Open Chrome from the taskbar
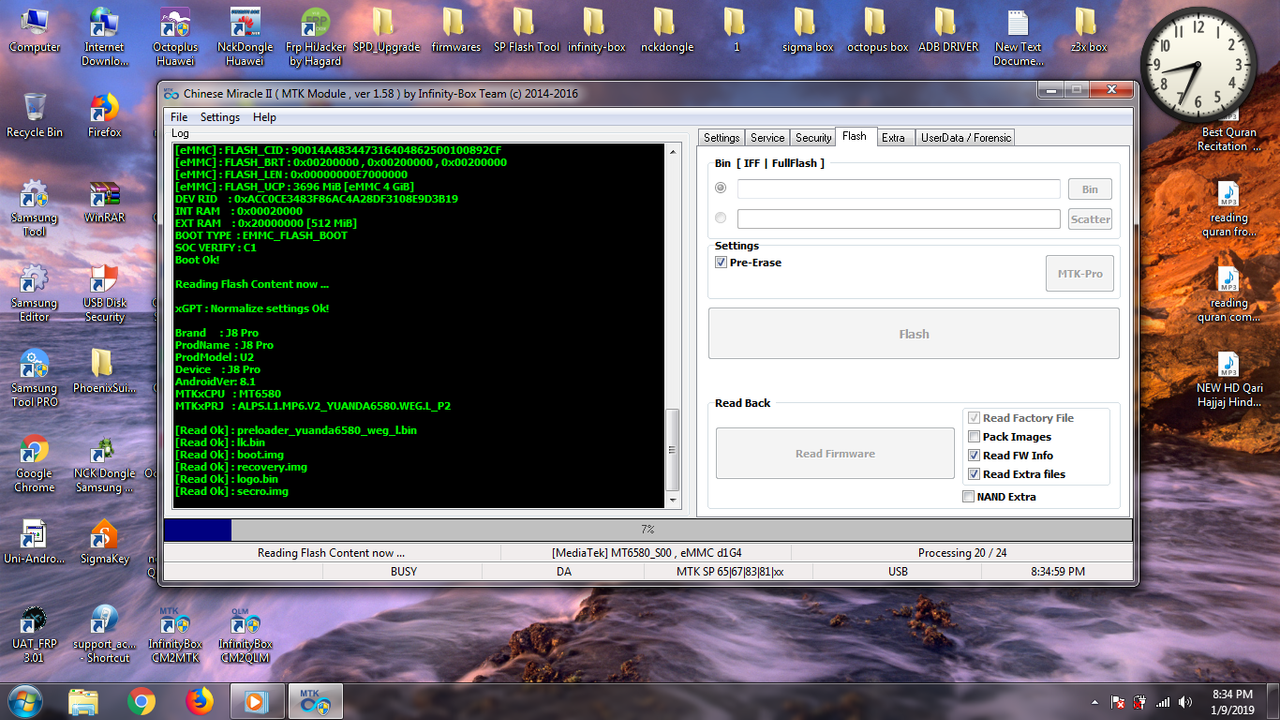 (142, 701)
